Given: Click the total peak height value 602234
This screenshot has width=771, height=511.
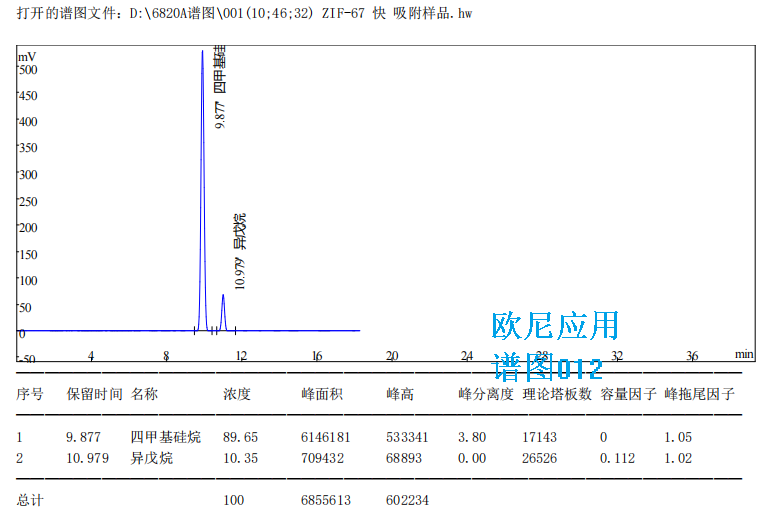Looking at the screenshot, I should 408,499.
